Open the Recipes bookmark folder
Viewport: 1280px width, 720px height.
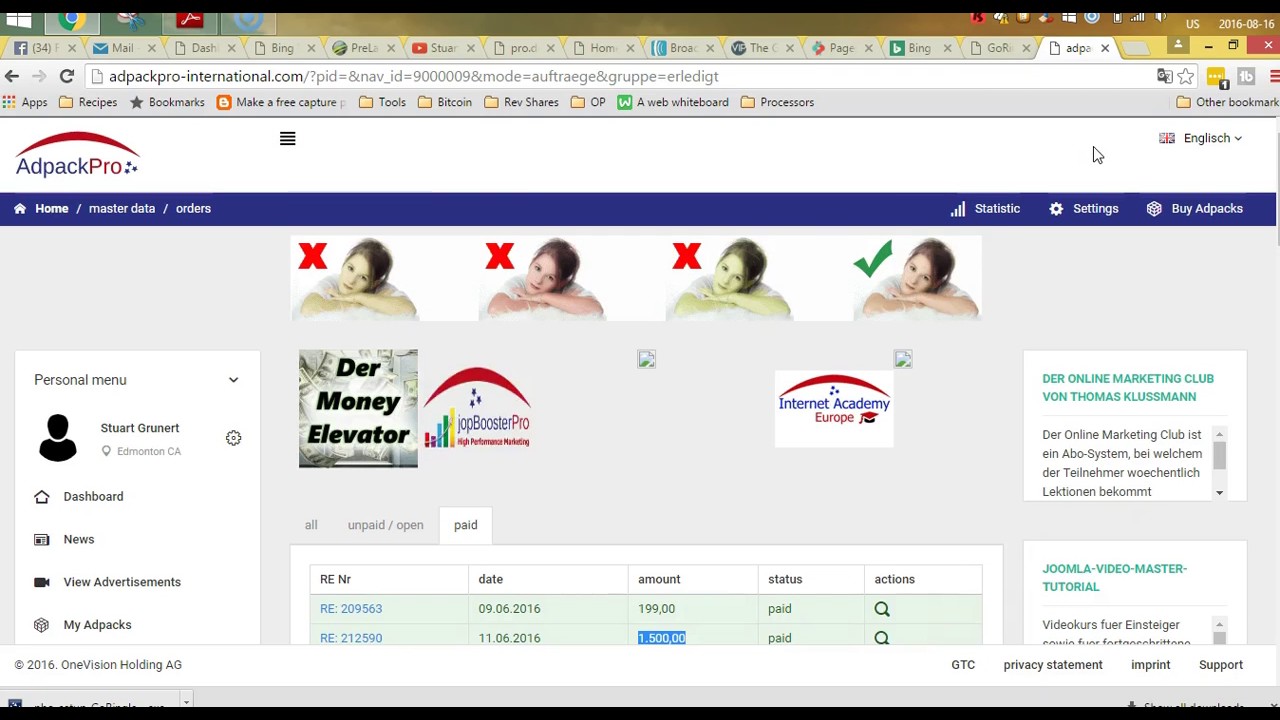click(88, 102)
